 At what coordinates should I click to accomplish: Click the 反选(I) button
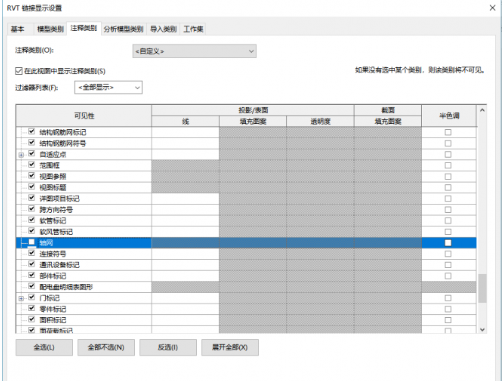168,347
